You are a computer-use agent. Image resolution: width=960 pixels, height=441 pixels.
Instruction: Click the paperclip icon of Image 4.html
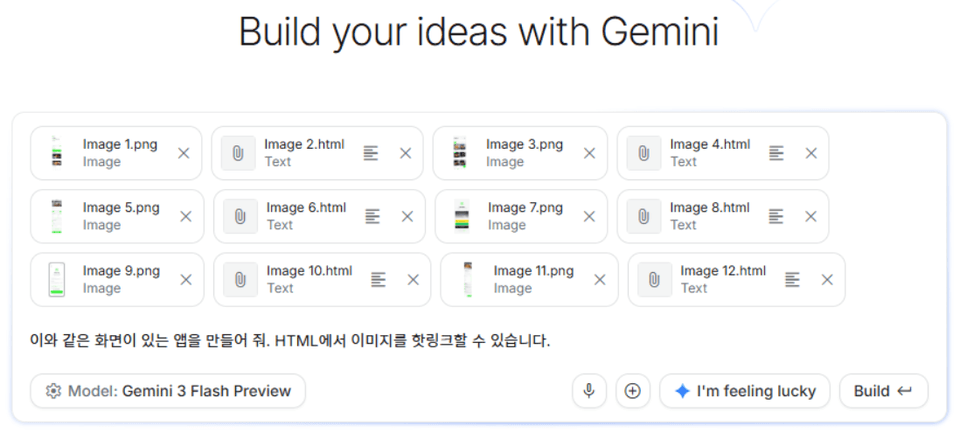(643, 153)
